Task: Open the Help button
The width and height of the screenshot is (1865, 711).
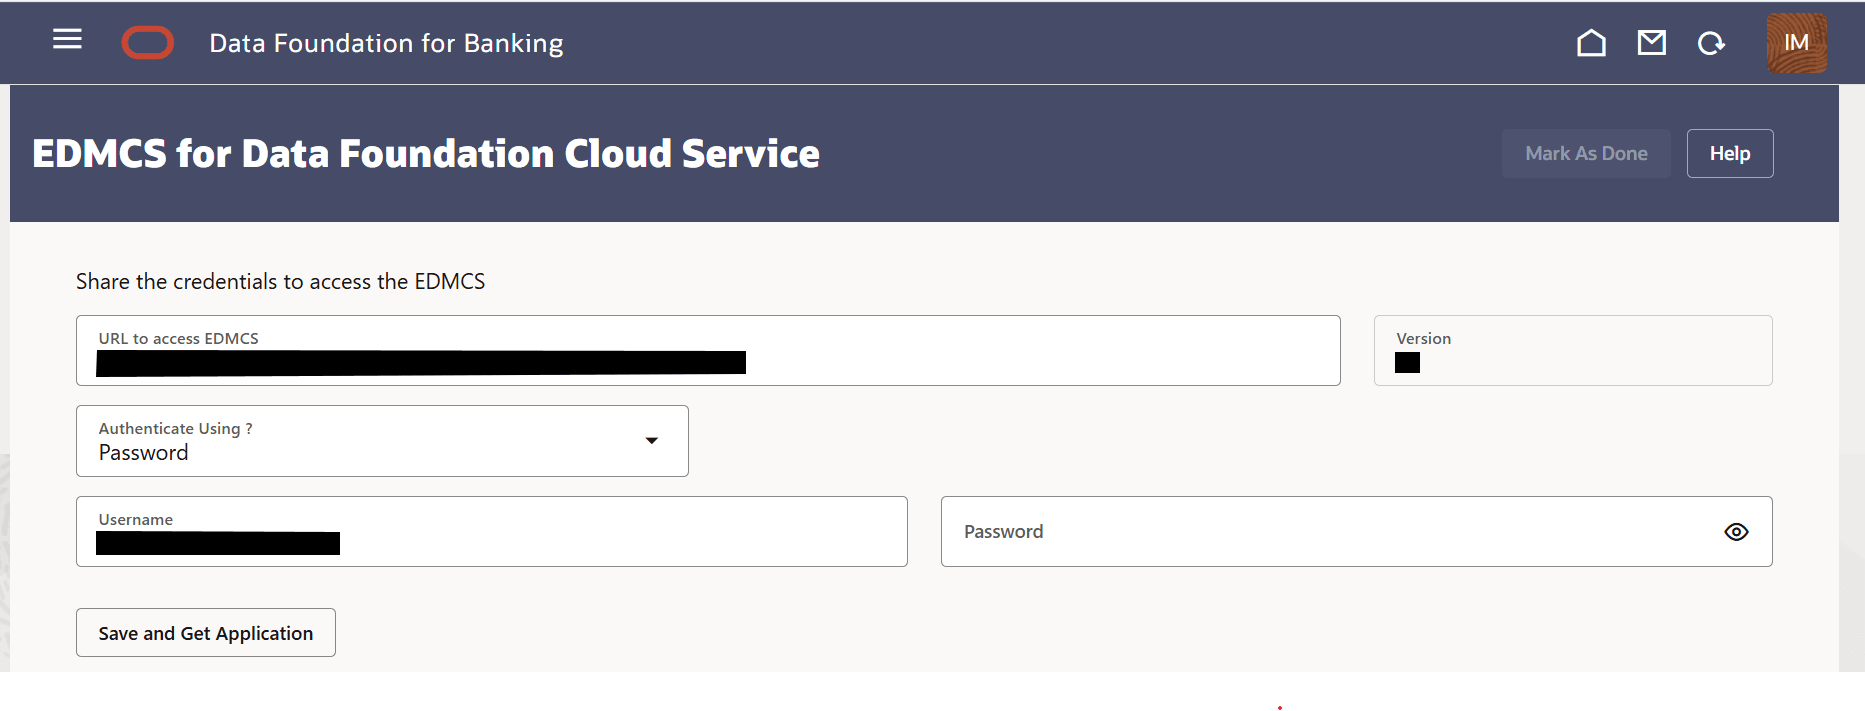Action: pyautogui.click(x=1730, y=154)
